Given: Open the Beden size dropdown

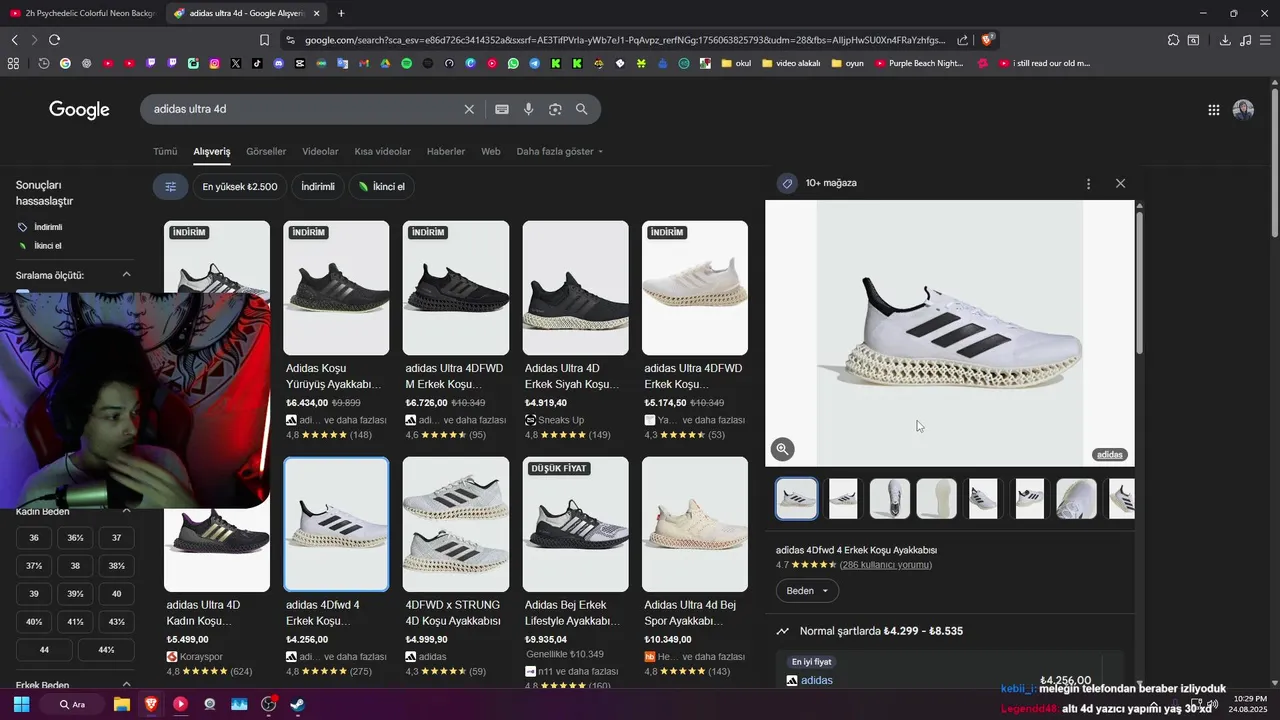Looking at the screenshot, I should pos(807,591).
